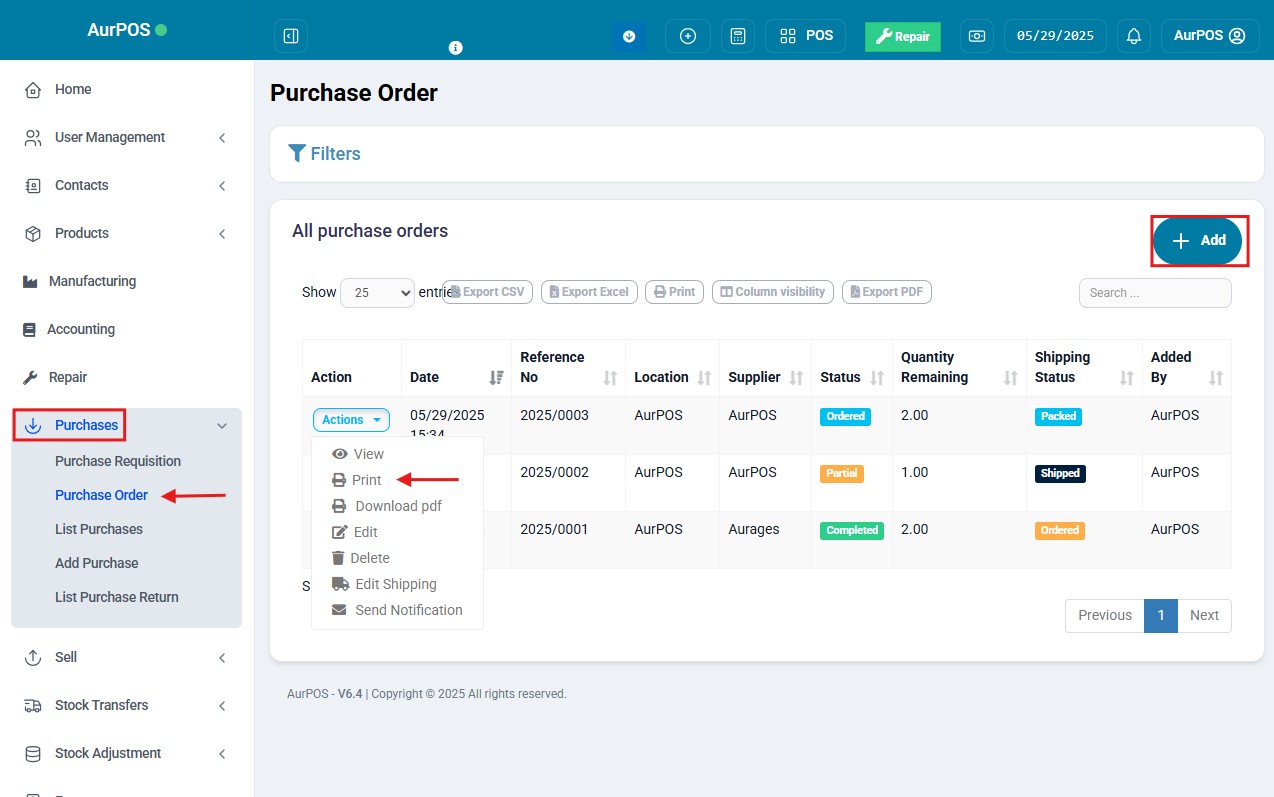Image resolution: width=1274 pixels, height=797 pixels.
Task: Click the plus circle icon in header
Action: 688,36
